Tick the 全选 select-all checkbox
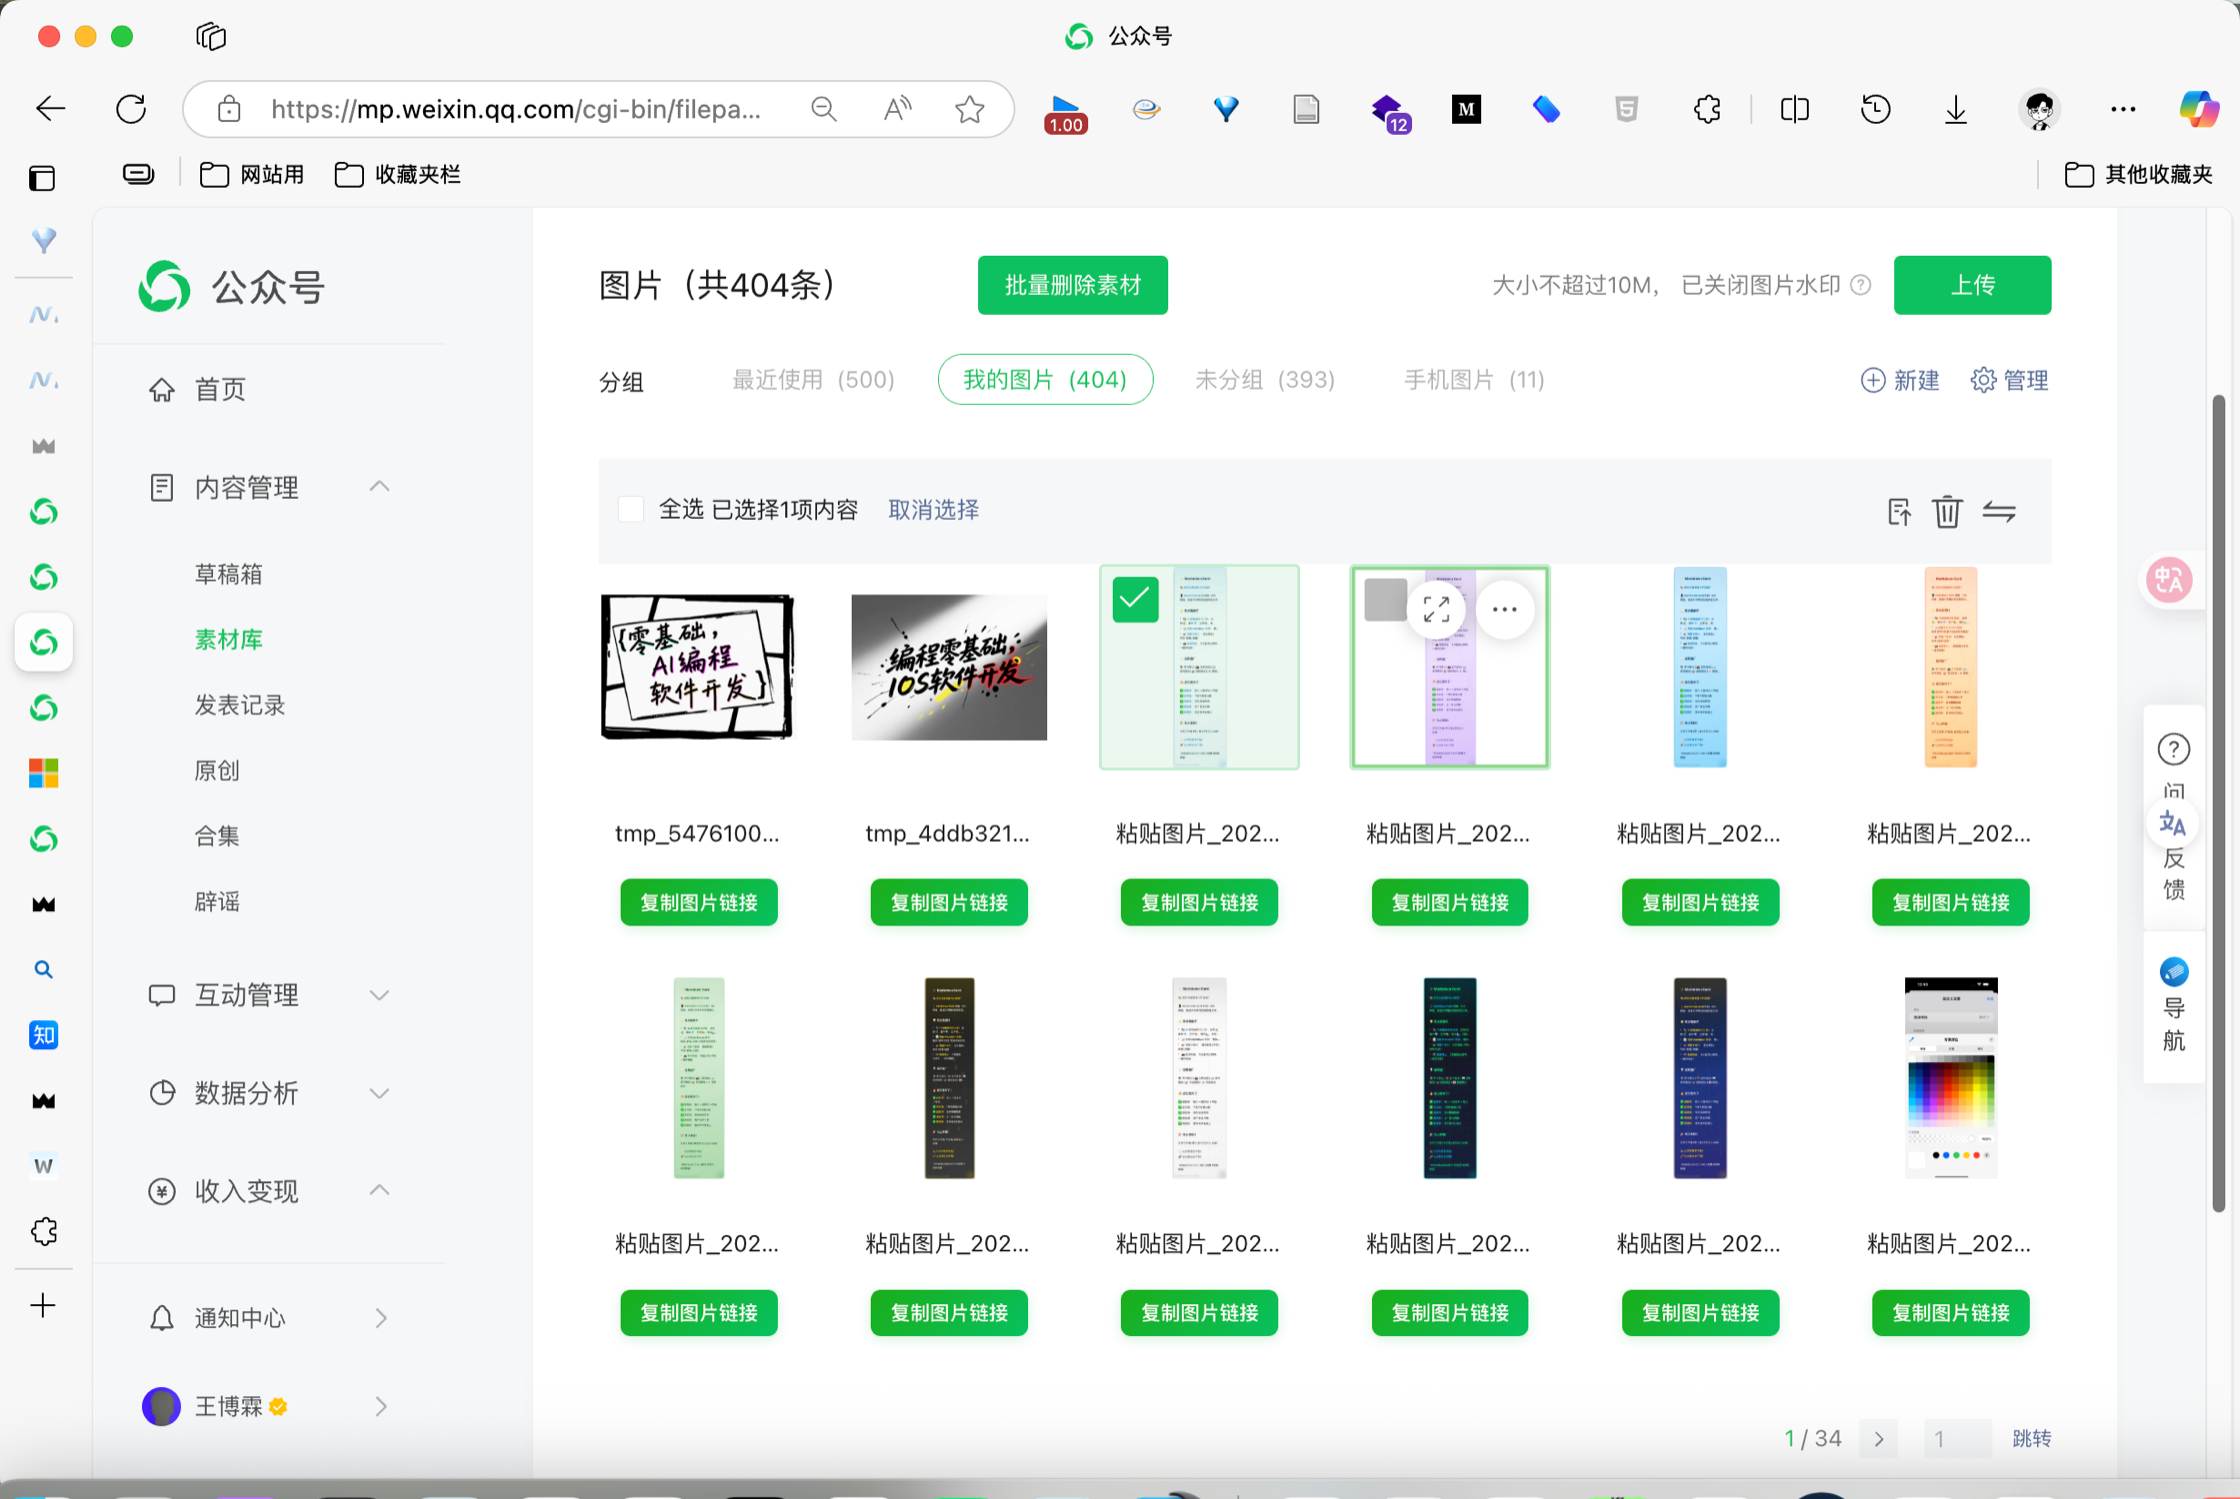The height and width of the screenshot is (1499, 2240). click(631, 509)
